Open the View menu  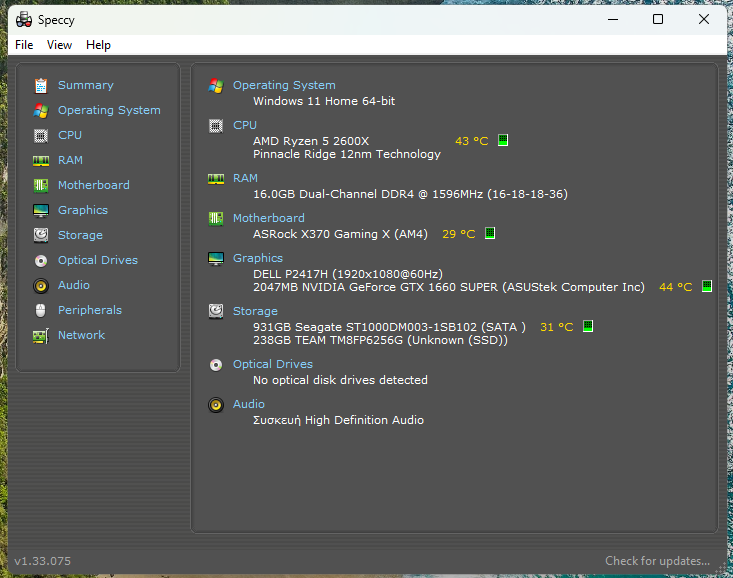[60, 45]
